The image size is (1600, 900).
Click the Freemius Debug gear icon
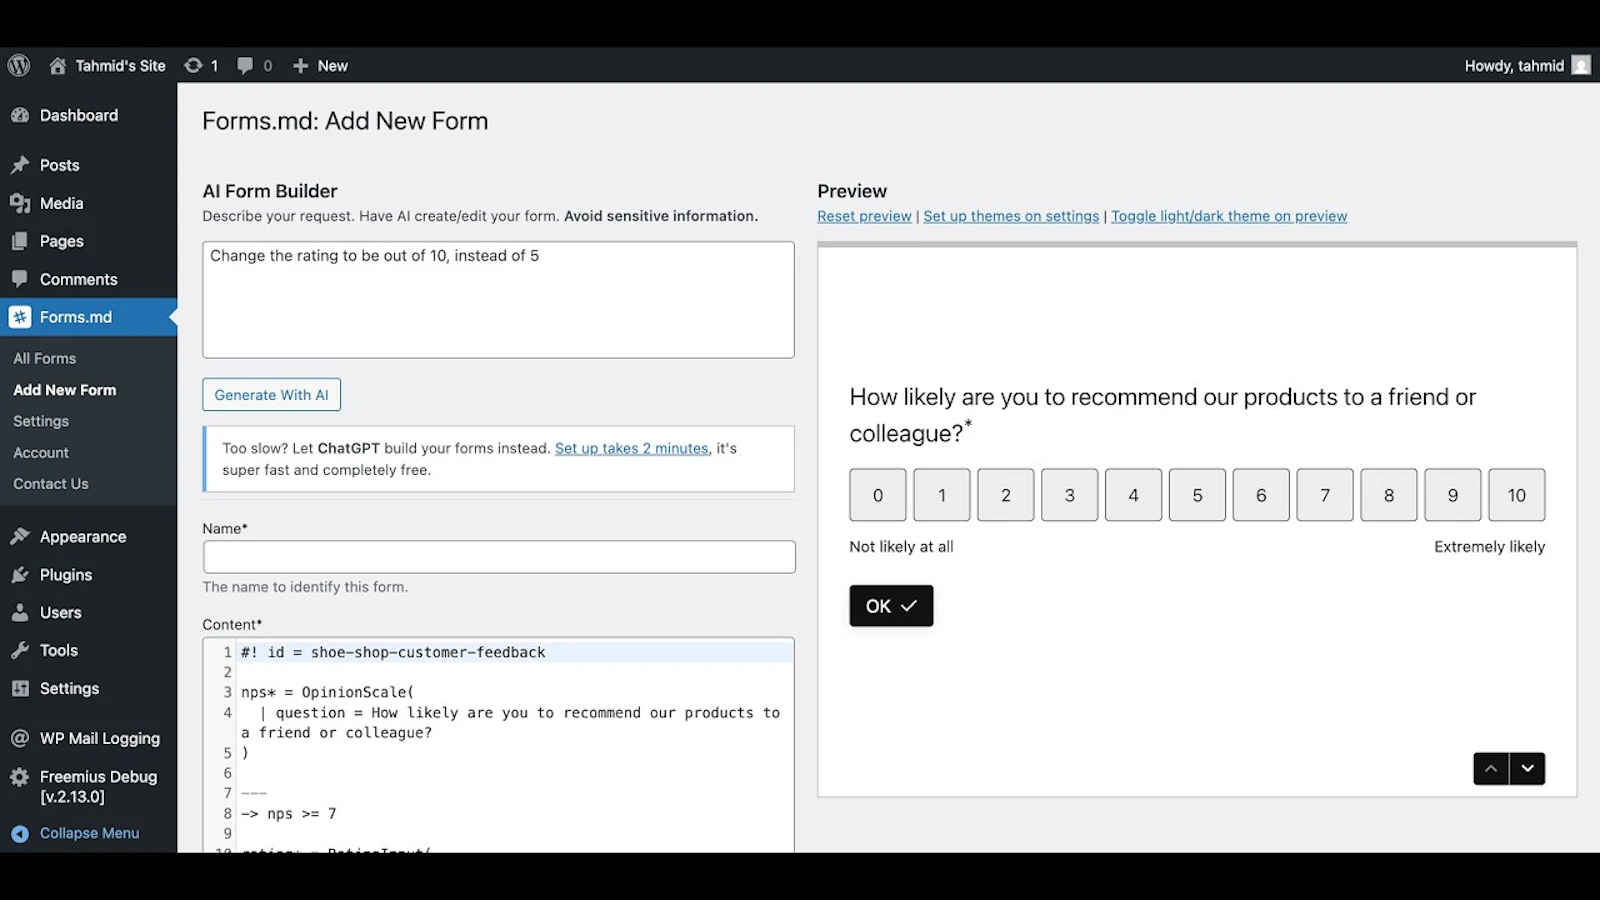click(20, 777)
